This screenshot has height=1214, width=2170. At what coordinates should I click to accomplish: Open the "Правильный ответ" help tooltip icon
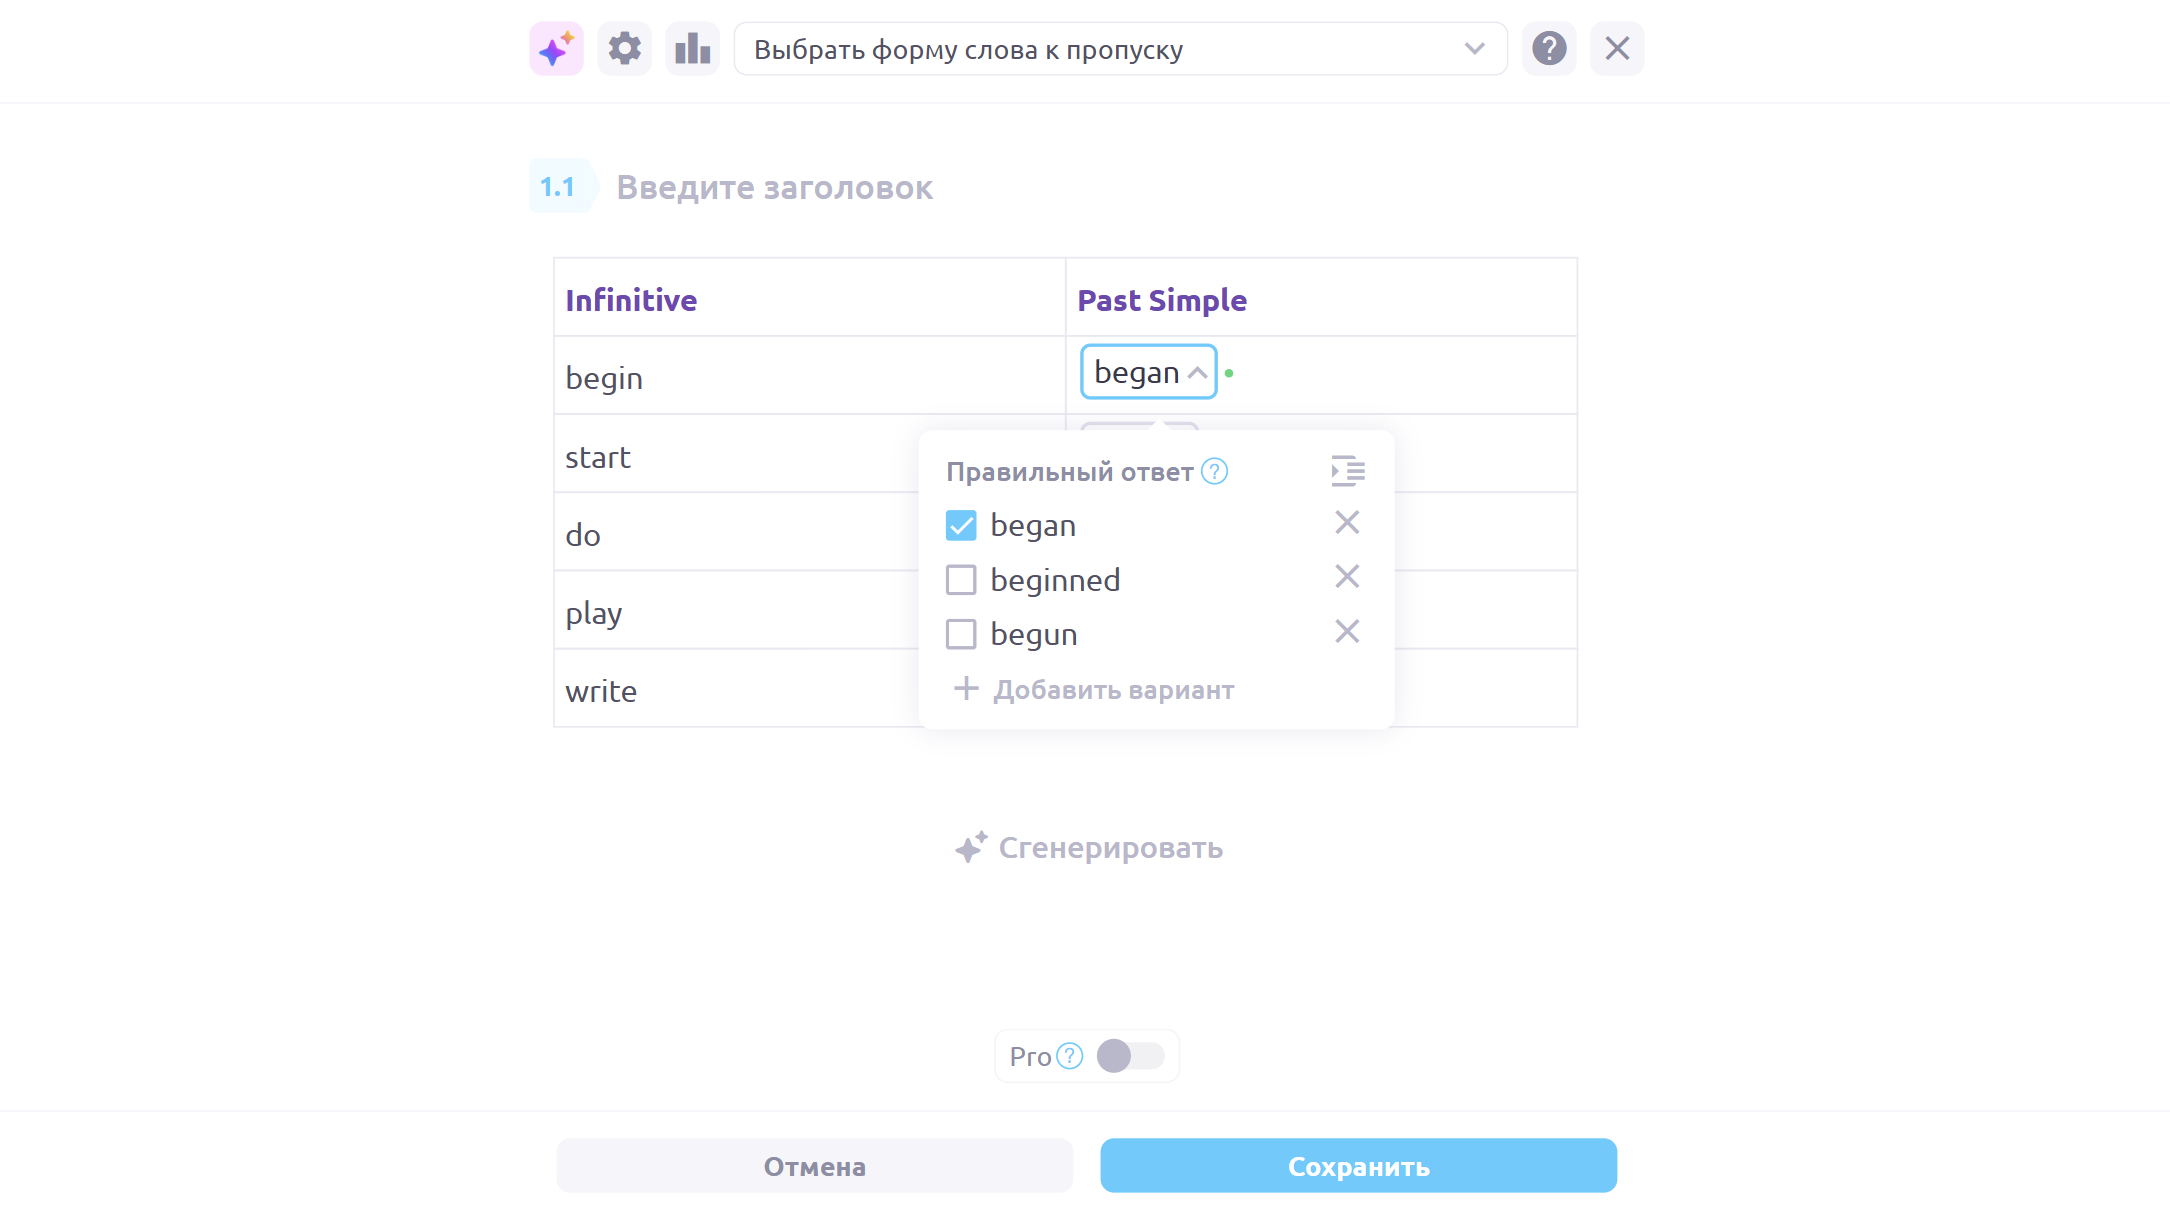(1214, 471)
